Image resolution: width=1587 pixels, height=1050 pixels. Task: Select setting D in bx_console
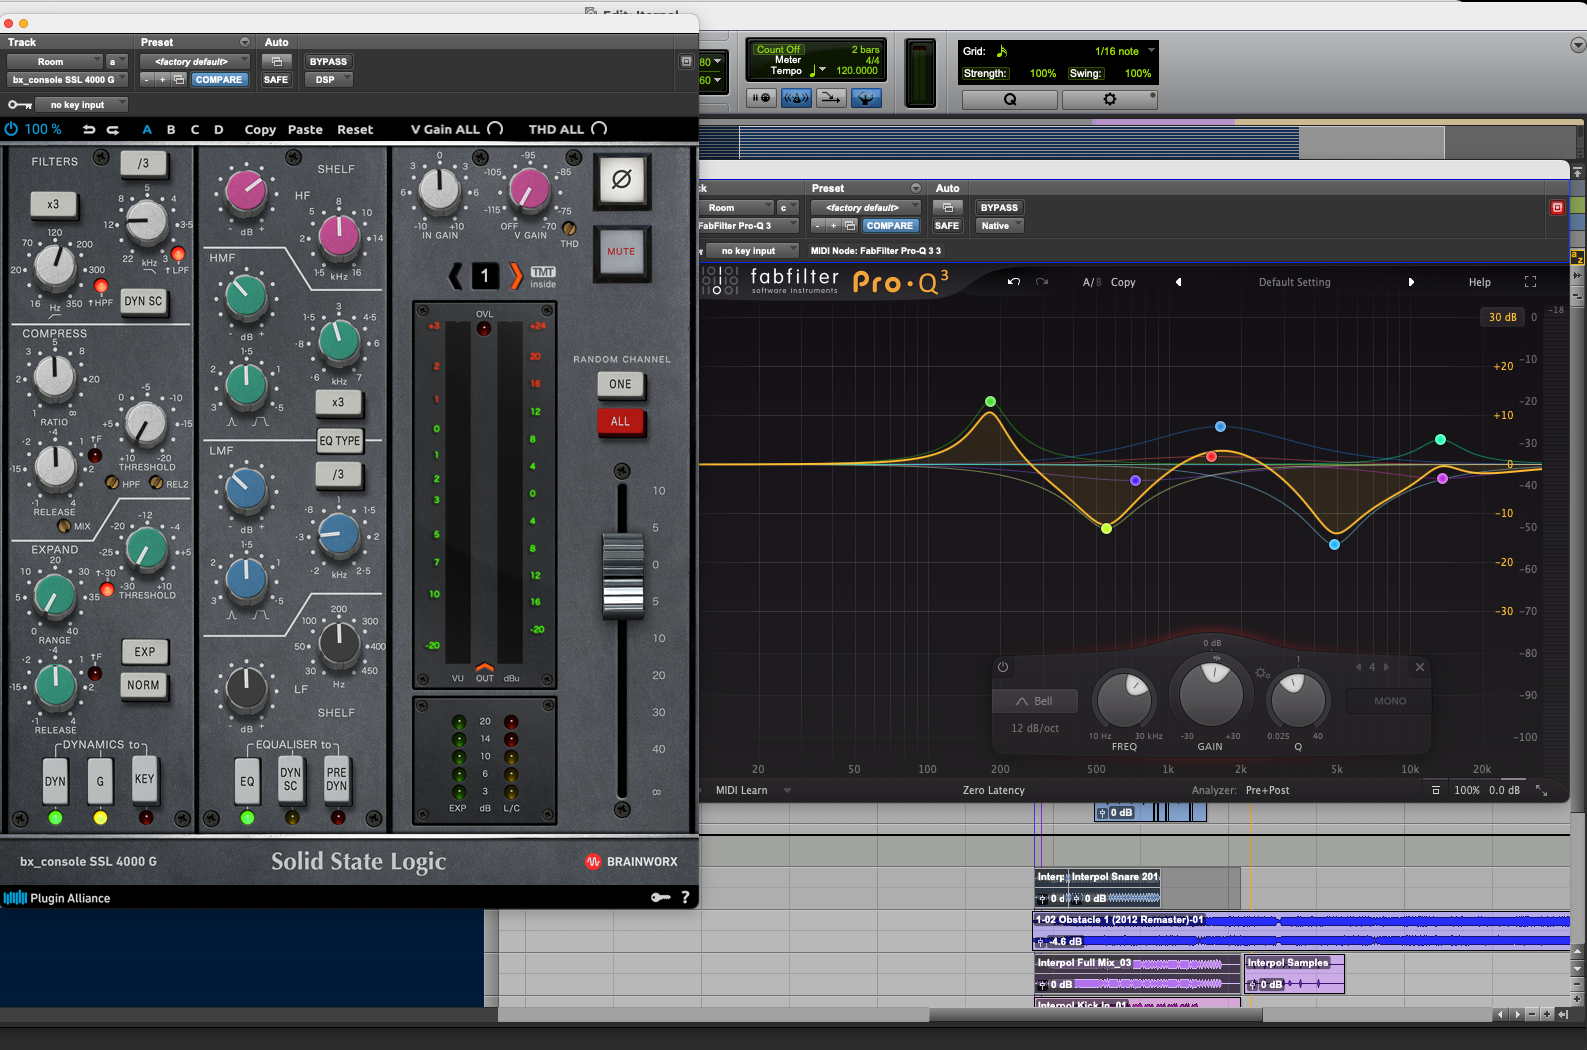click(219, 130)
